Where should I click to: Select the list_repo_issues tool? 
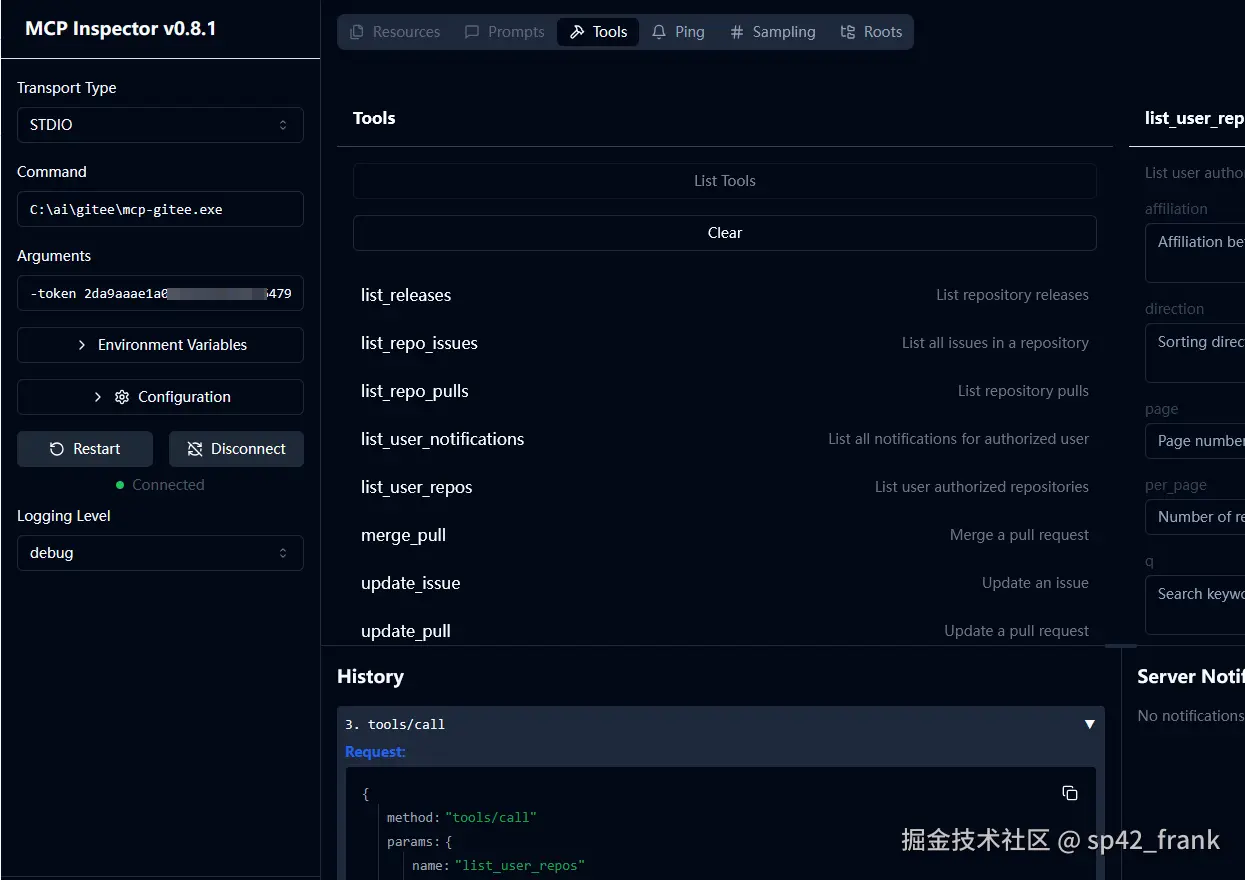(725, 343)
